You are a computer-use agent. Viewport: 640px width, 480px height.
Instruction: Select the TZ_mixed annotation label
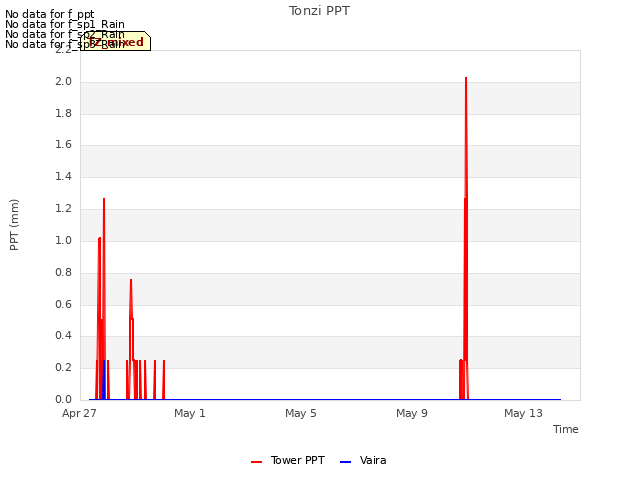[116, 41]
